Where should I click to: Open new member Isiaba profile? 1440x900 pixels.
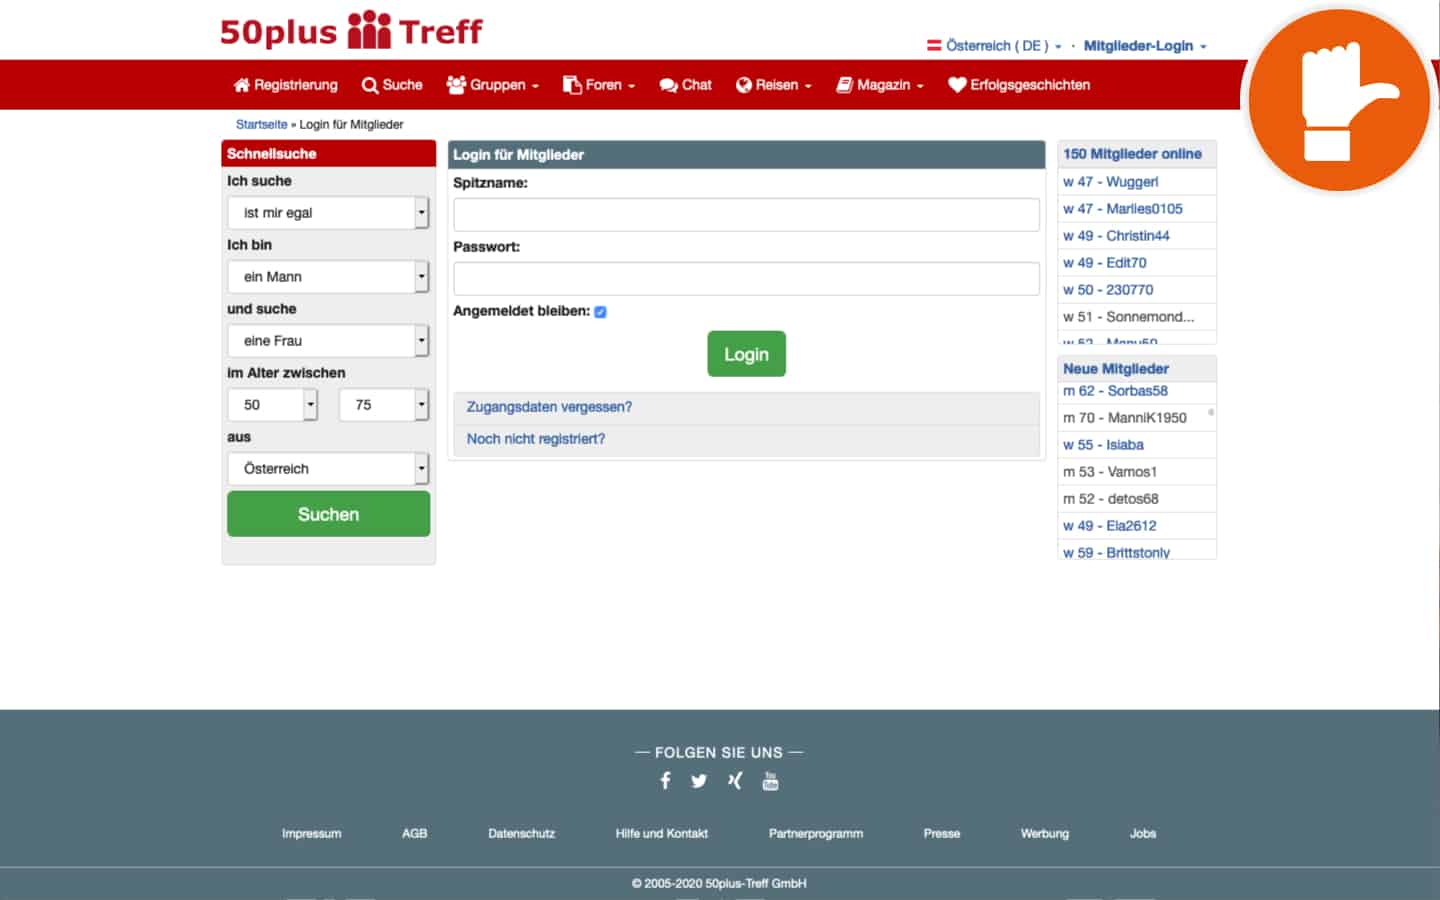(x=1103, y=445)
